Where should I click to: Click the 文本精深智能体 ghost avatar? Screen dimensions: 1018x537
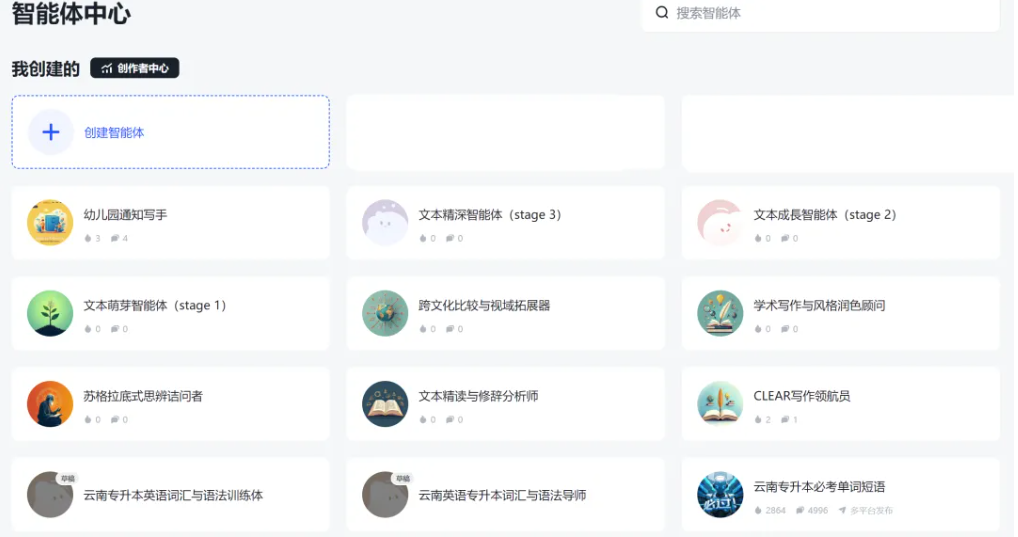coord(385,223)
